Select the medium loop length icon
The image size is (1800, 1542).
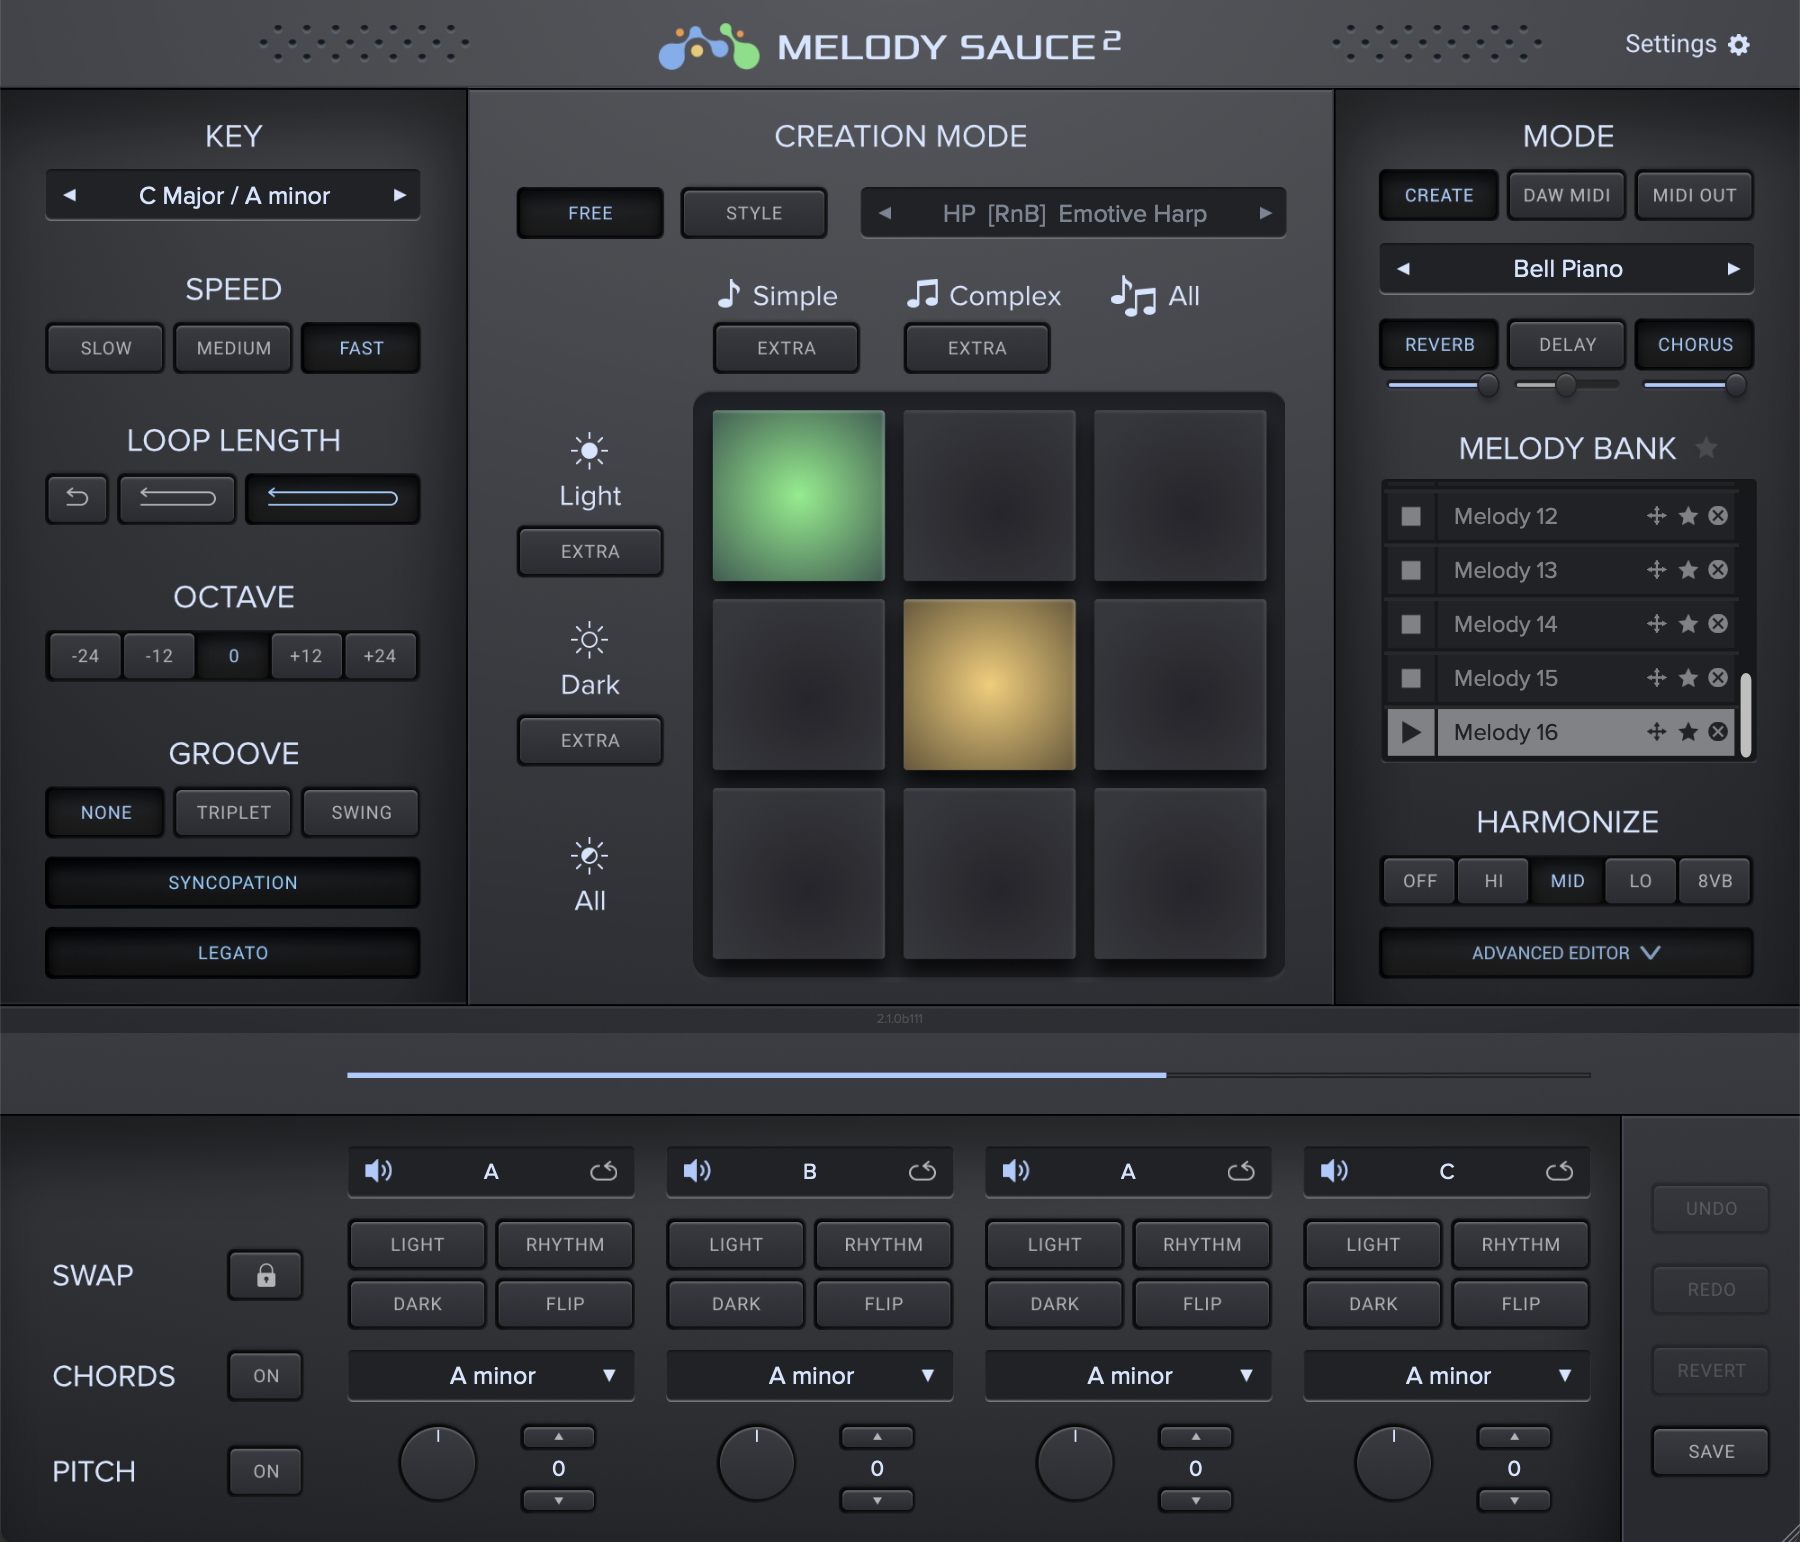[x=177, y=498]
